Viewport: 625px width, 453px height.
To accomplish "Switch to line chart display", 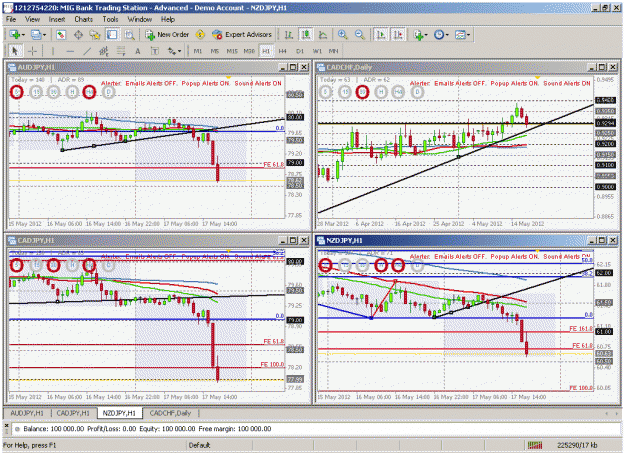I will (323, 35).
